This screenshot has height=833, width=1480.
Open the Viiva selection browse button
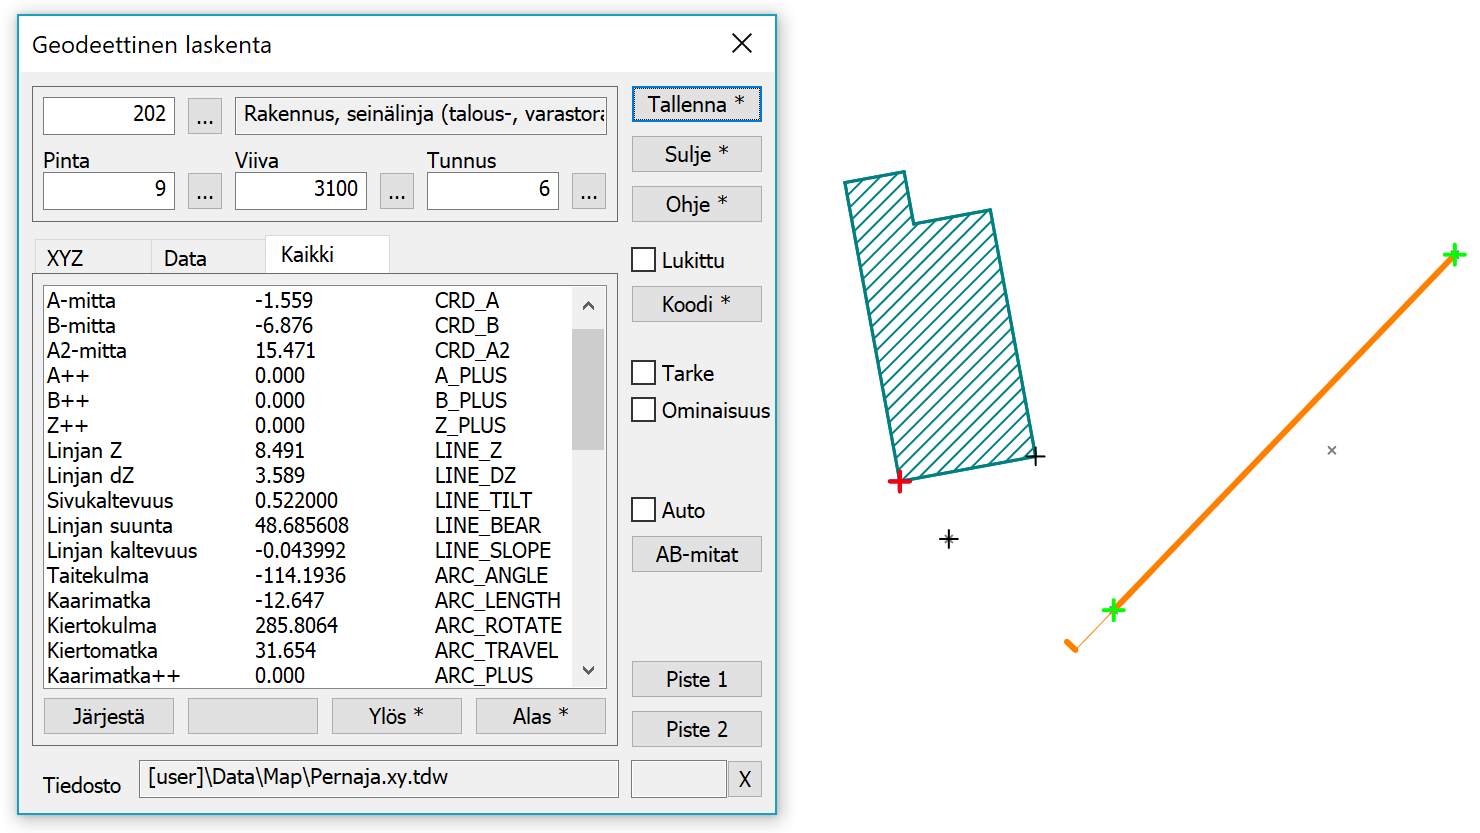tap(397, 192)
